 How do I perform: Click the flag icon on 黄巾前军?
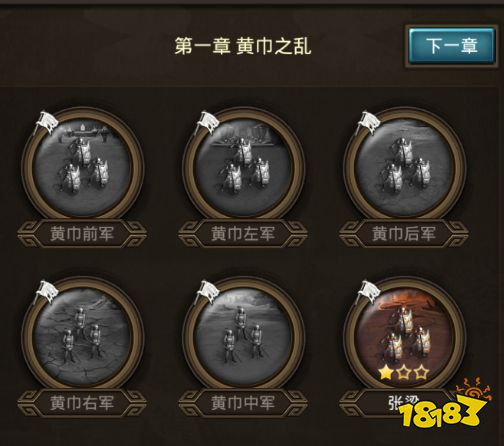point(46,122)
